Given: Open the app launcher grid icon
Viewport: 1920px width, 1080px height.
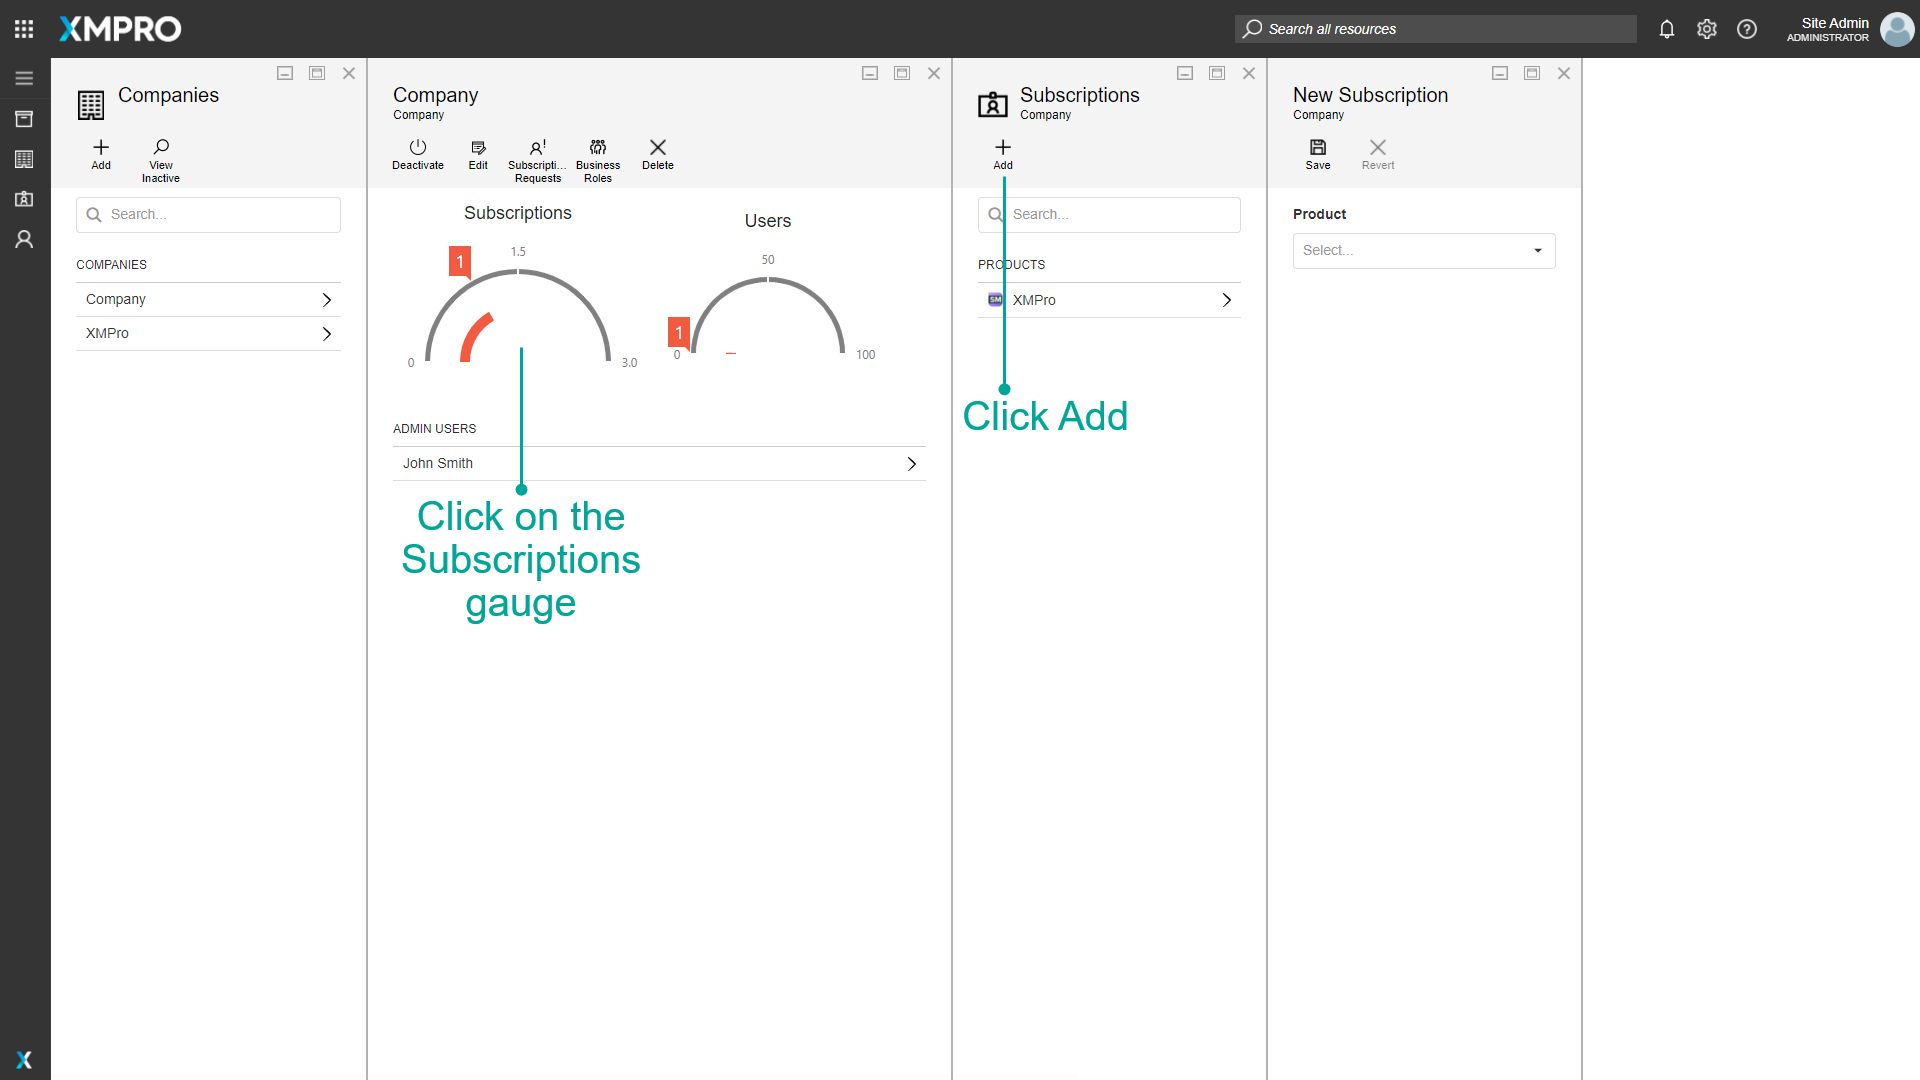Looking at the screenshot, I should point(24,29).
